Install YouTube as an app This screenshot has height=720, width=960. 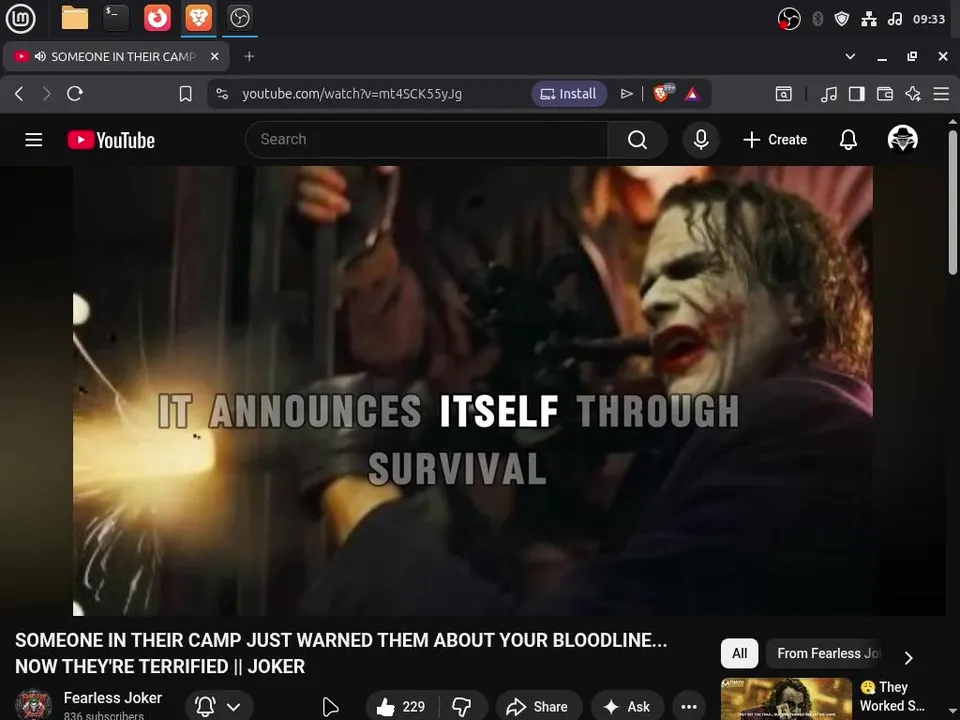(x=569, y=94)
